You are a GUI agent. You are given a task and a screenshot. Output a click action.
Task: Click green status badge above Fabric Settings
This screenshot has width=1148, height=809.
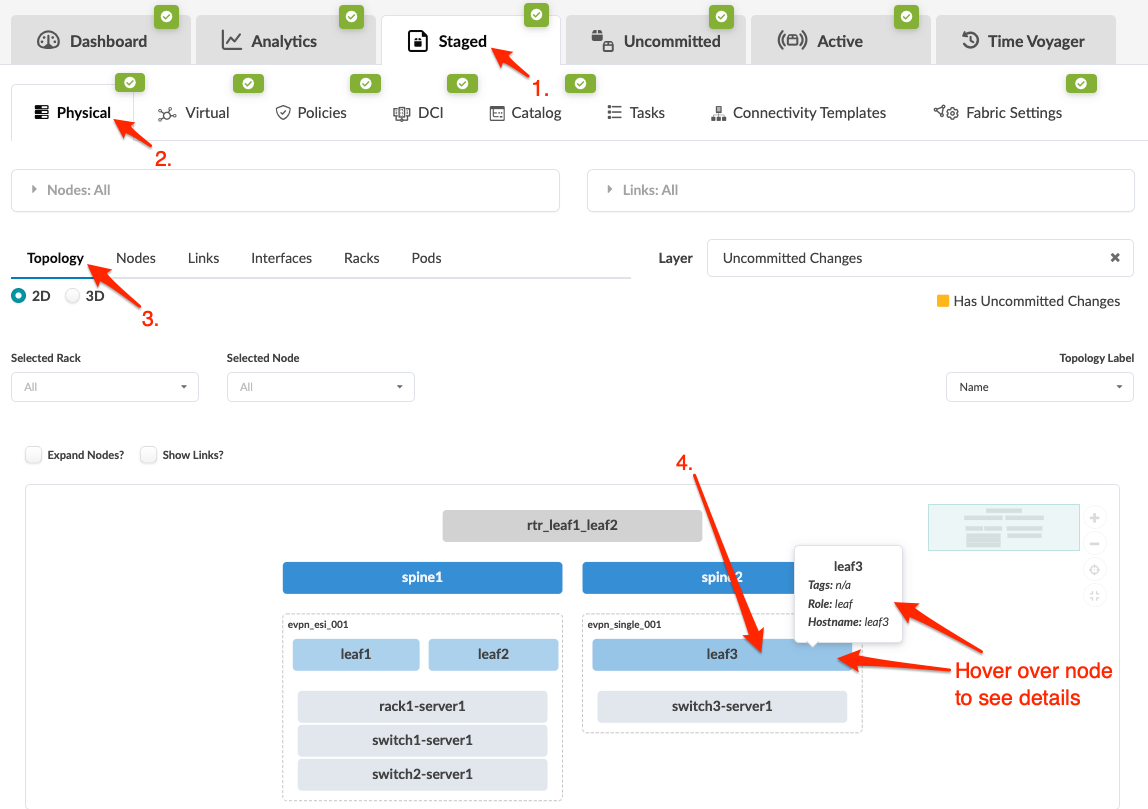1081,83
